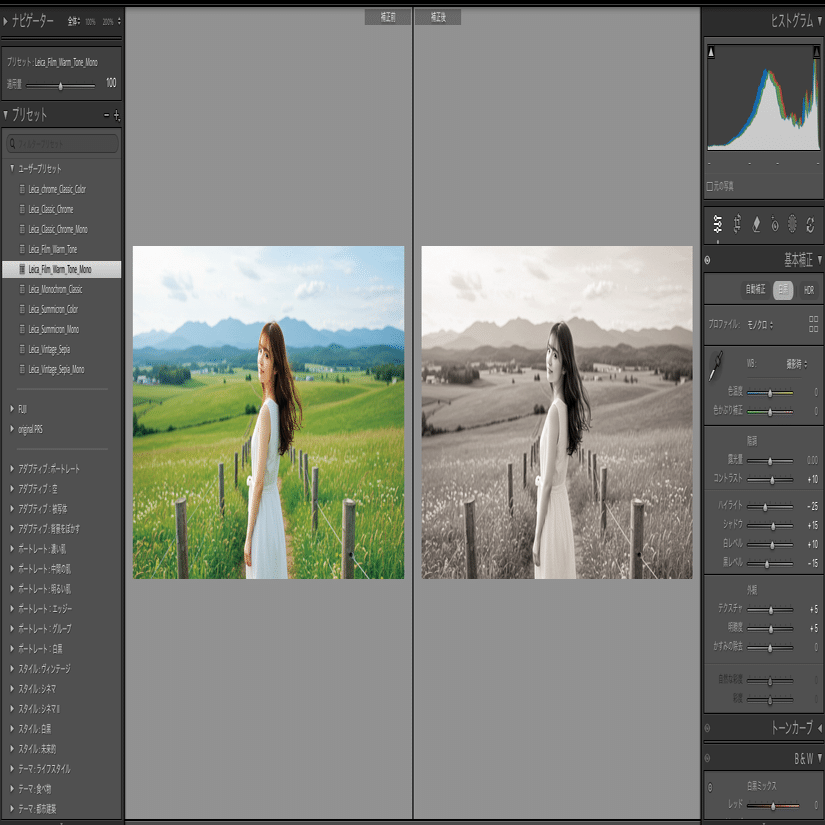Image resolution: width=825 pixels, height=825 pixels.
Task: Click the 白黒ミックス target adjustment icon
Action: [x=710, y=787]
